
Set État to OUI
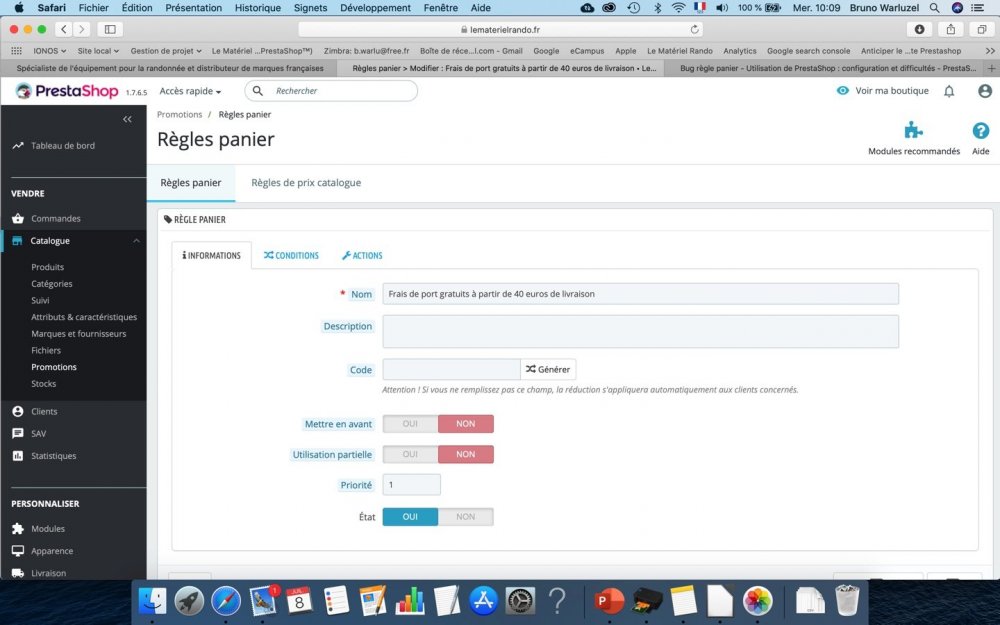[x=410, y=517]
